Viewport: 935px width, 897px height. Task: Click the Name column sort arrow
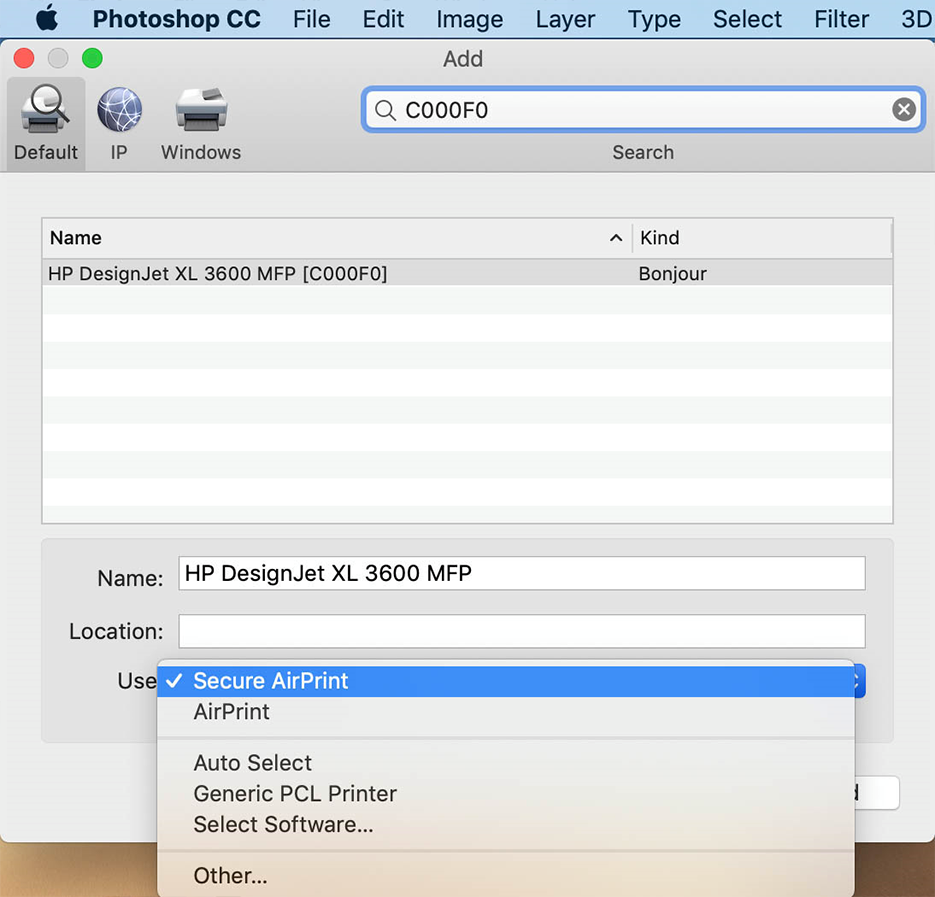[x=618, y=238]
